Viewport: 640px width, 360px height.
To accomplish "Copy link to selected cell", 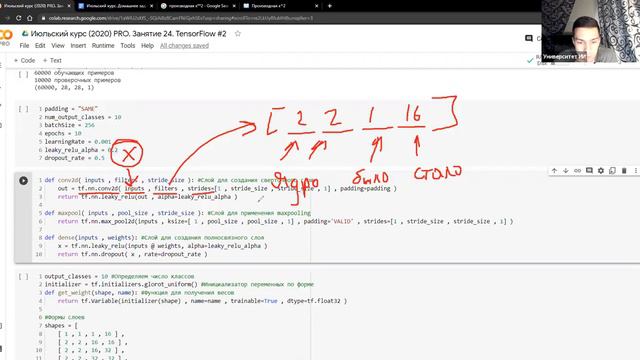I will 577,171.
